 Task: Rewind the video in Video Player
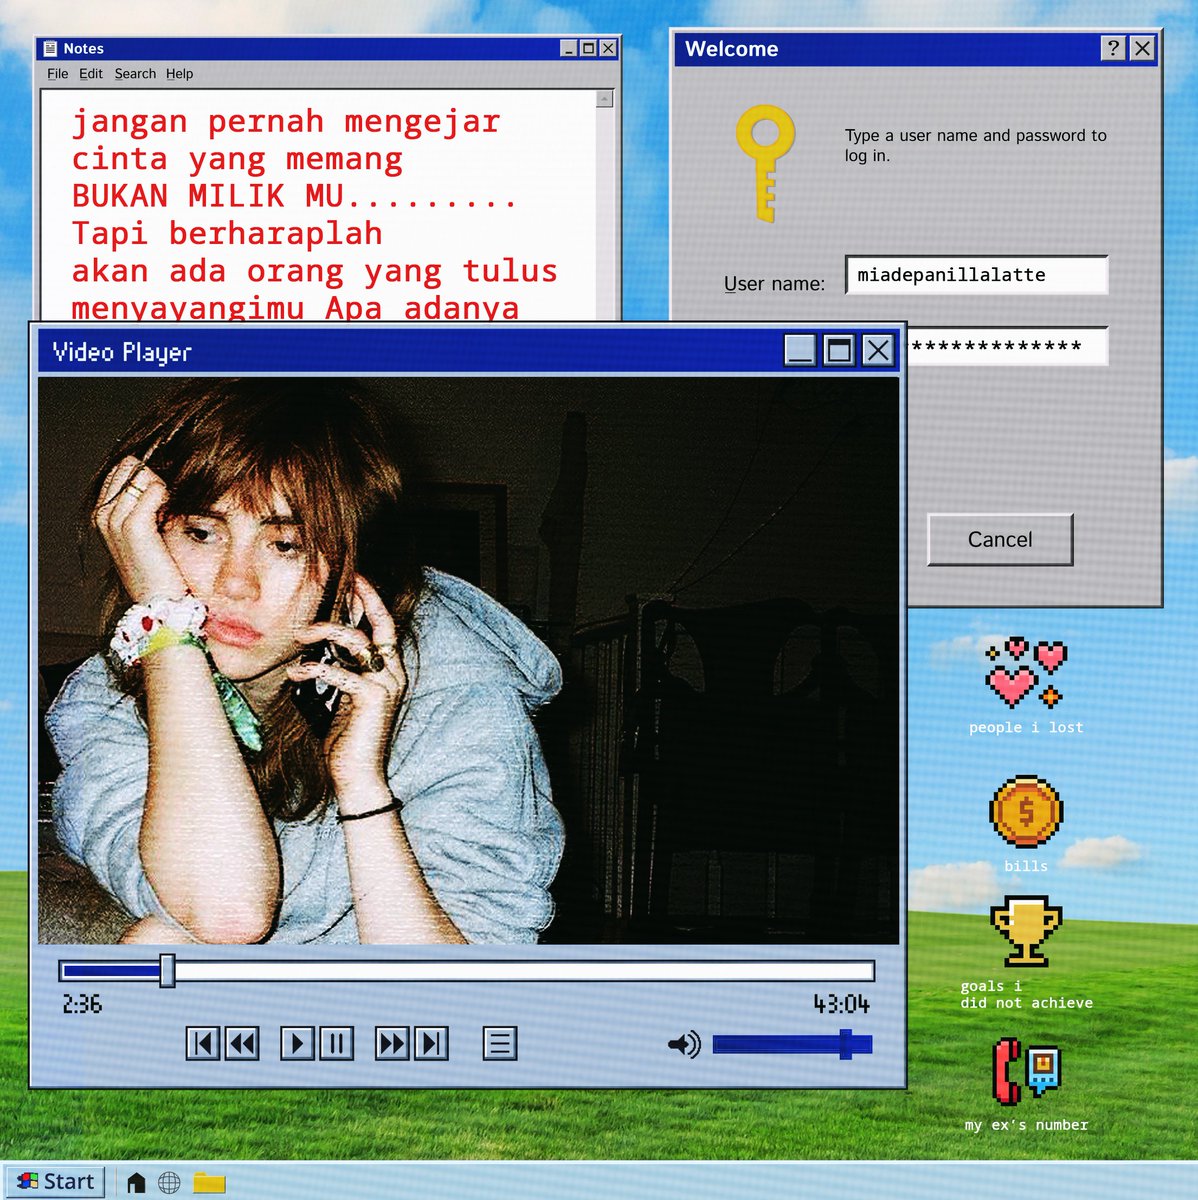241,1044
